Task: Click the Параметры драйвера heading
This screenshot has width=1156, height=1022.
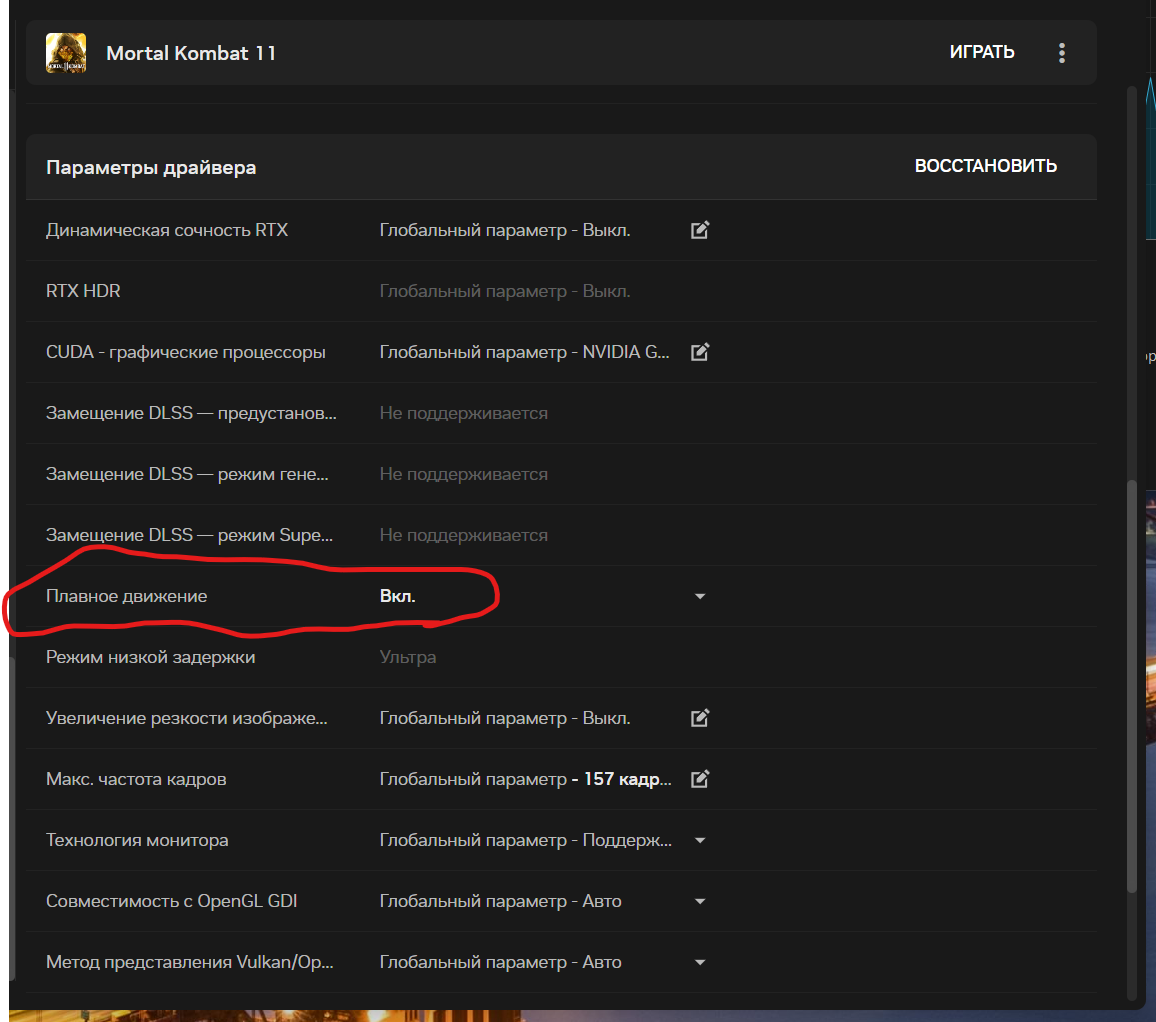Action: [x=151, y=167]
